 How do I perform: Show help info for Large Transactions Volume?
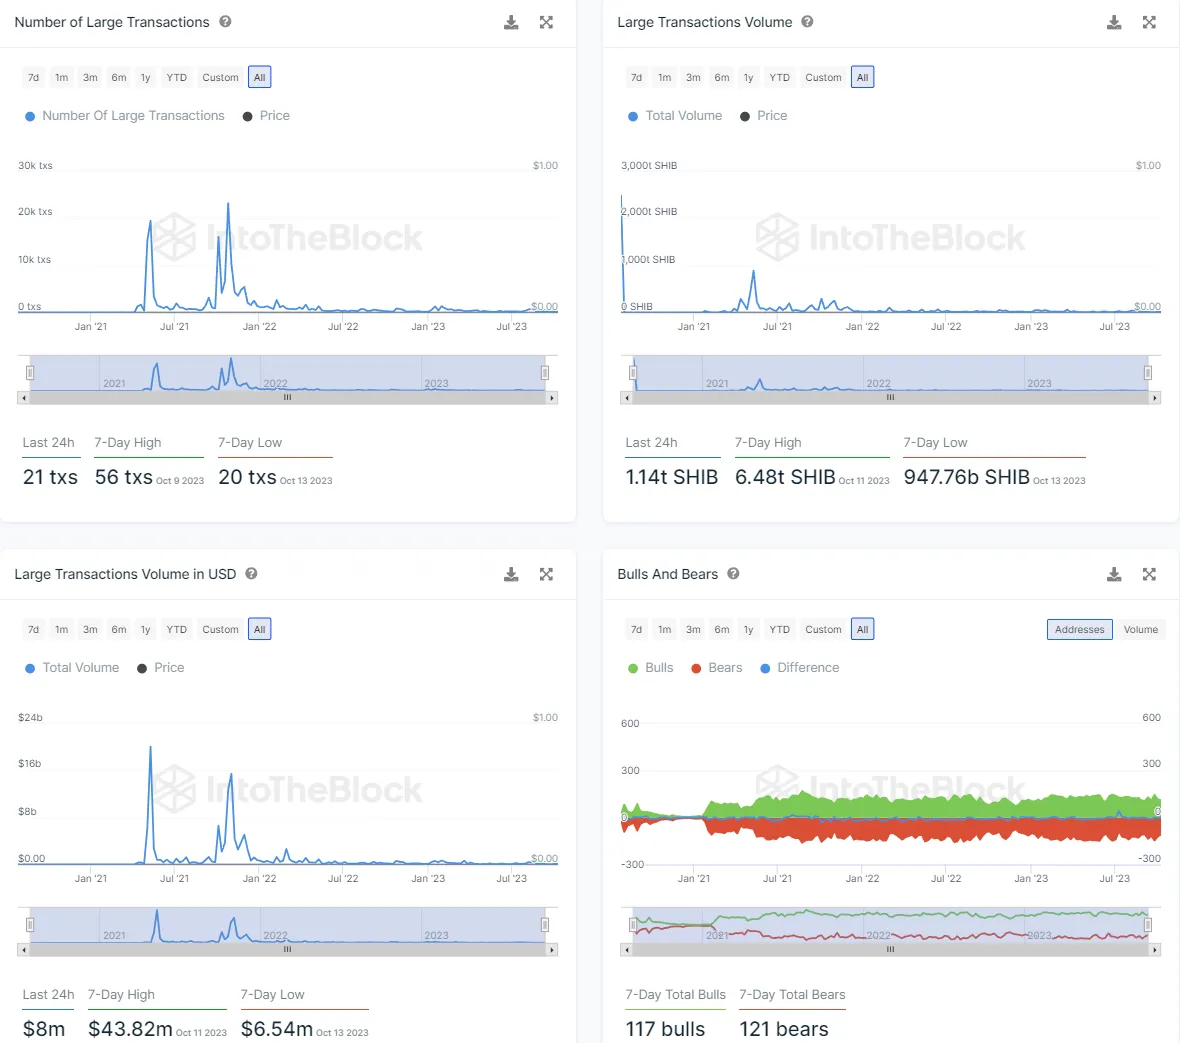pos(807,22)
